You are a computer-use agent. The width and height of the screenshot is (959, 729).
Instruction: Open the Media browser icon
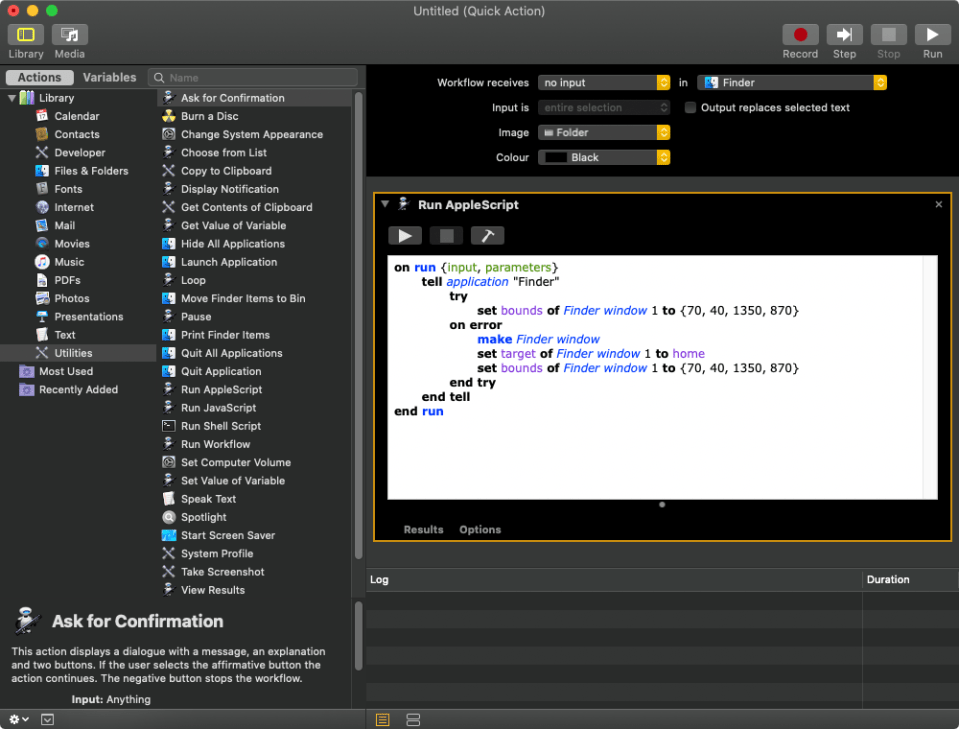(x=70, y=36)
